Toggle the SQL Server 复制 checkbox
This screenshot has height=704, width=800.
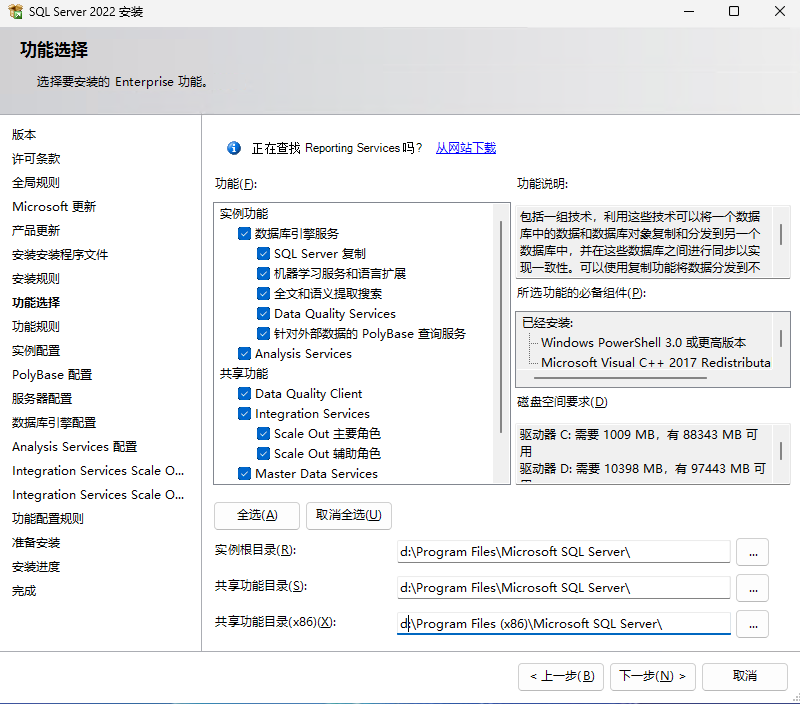coord(263,254)
